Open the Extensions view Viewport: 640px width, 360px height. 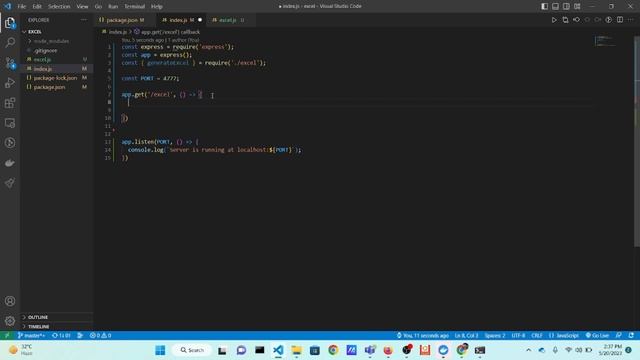click(10, 102)
